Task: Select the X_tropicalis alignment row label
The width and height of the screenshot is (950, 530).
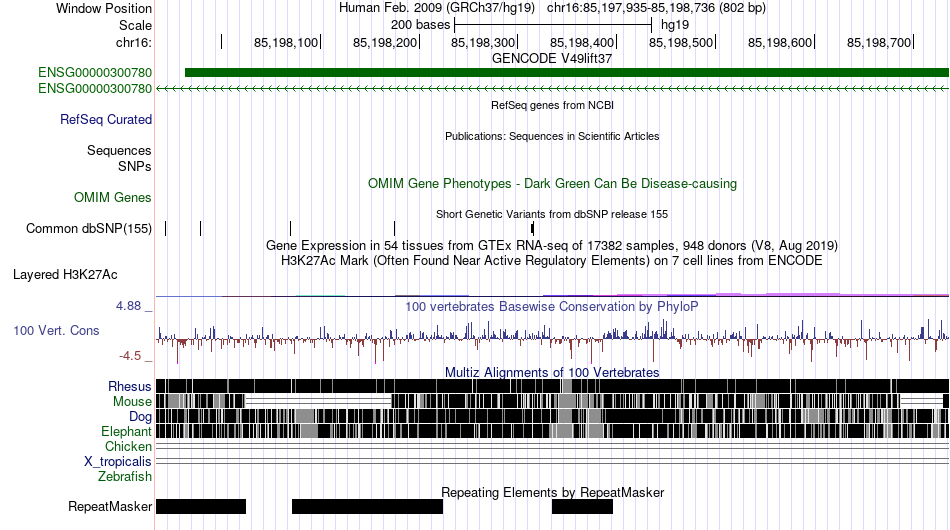Action: [118, 462]
